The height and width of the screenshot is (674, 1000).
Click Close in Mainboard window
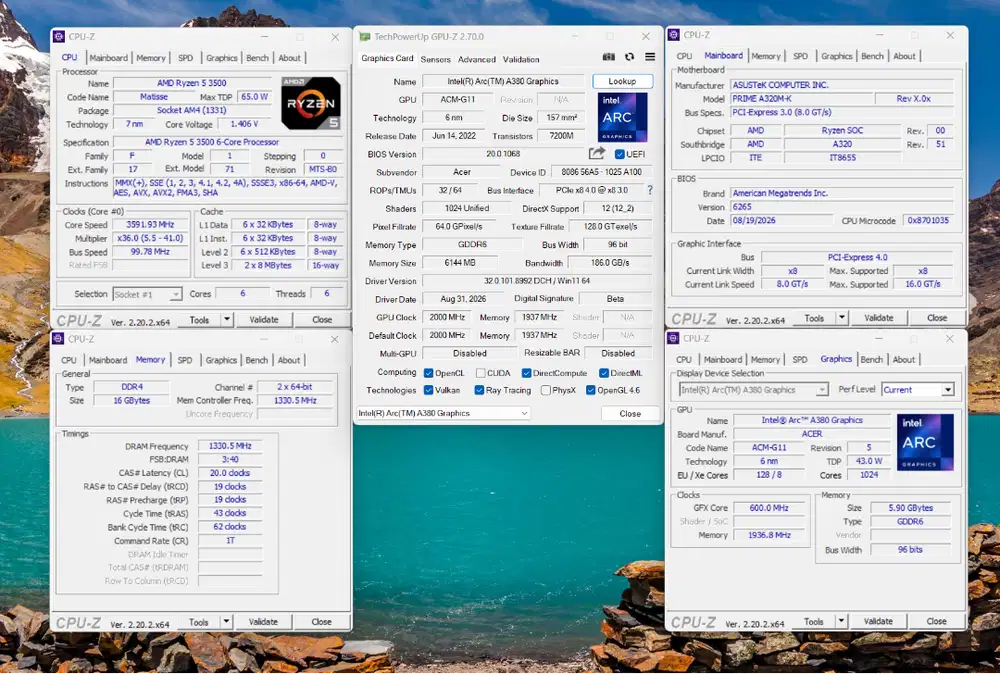[937, 318]
